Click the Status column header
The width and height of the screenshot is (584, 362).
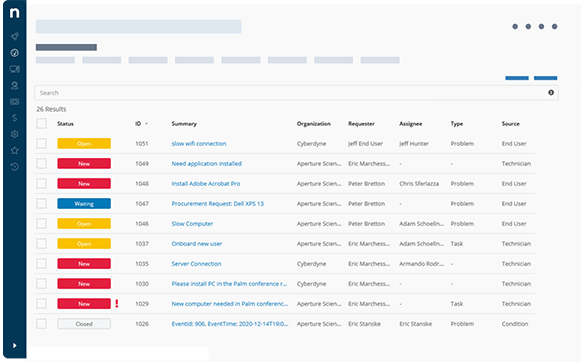(x=66, y=124)
